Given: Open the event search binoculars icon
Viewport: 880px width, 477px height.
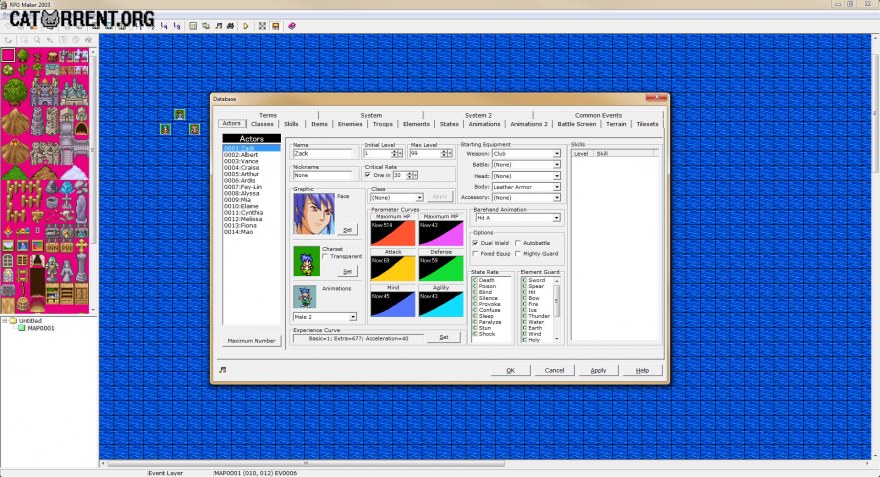Looking at the screenshot, I should click(x=231, y=26).
